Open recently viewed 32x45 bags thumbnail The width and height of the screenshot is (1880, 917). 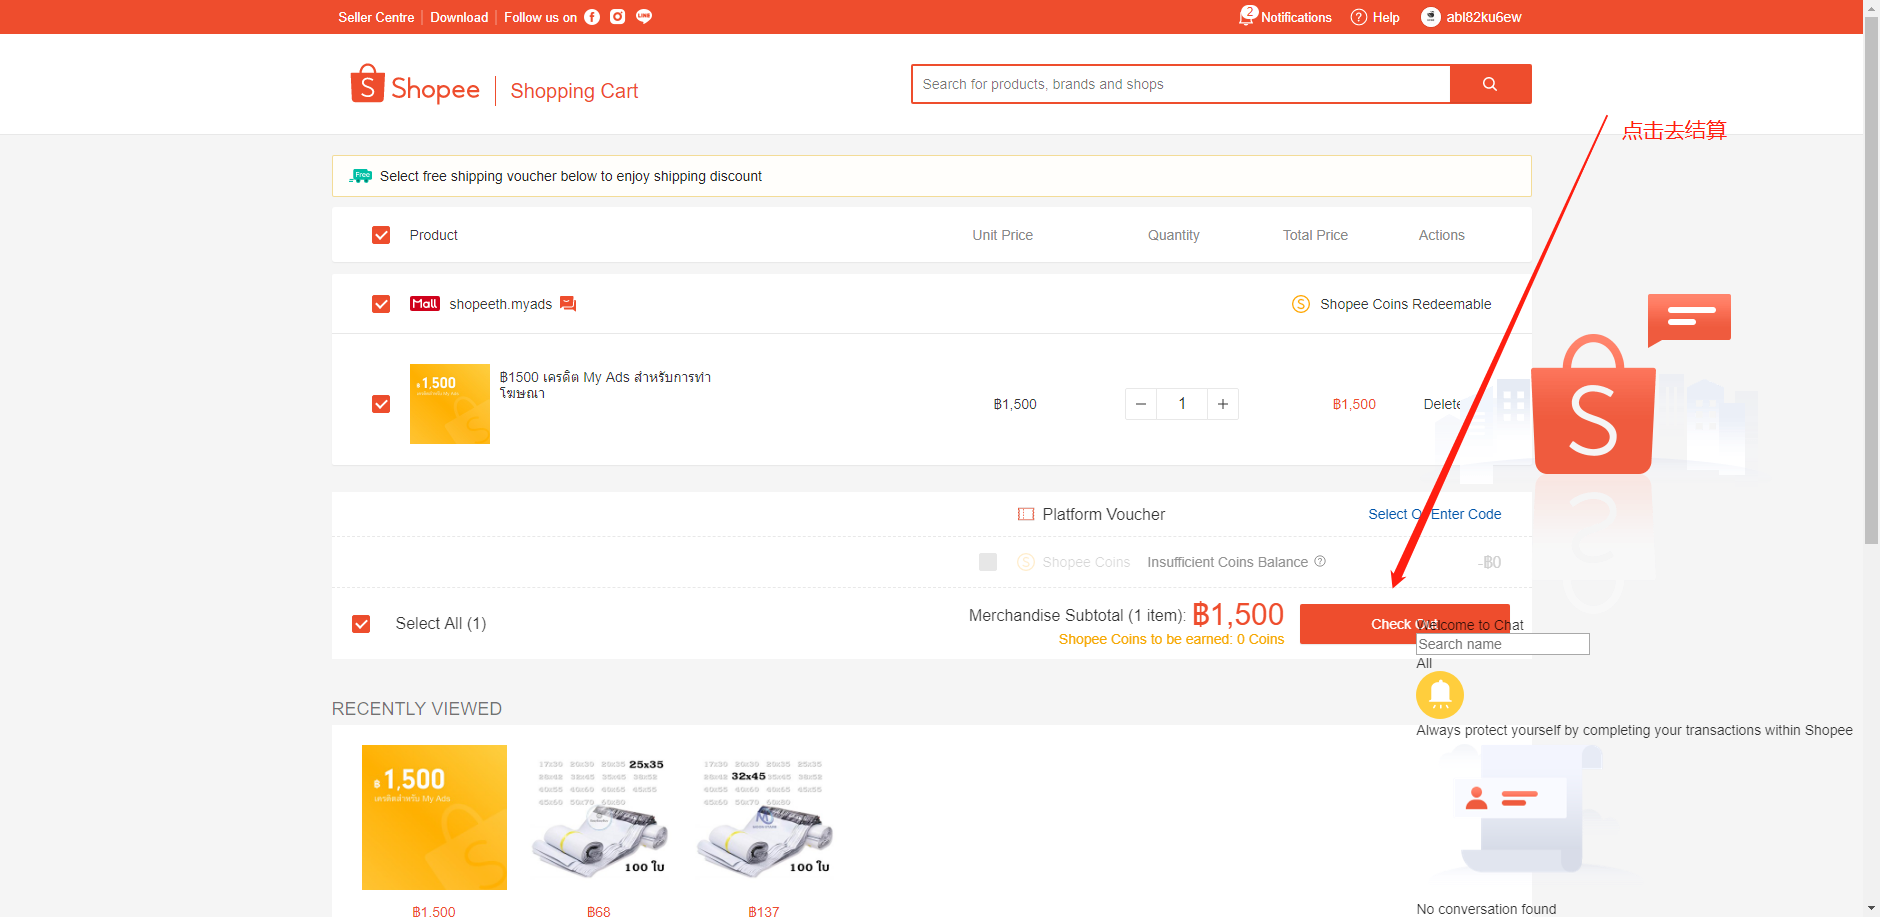click(764, 817)
